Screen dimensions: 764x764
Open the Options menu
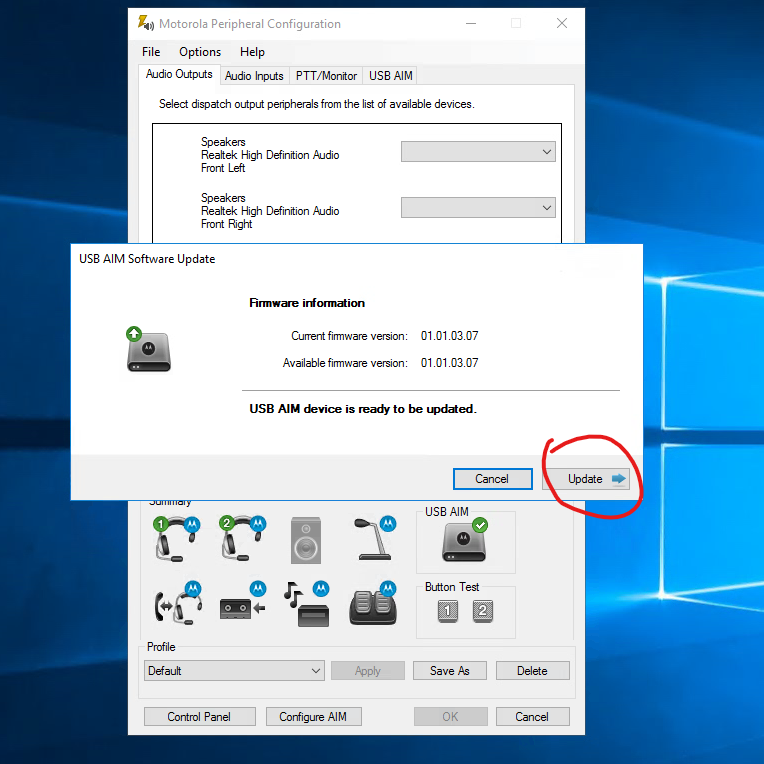click(200, 52)
